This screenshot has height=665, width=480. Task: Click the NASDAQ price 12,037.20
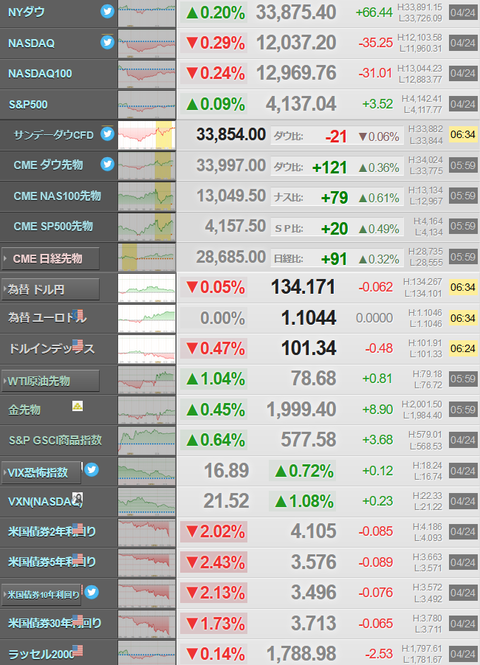296,43
